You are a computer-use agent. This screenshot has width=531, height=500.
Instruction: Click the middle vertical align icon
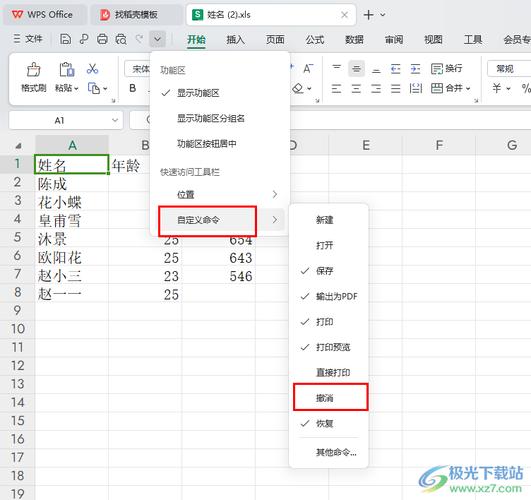[x=356, y=69]
